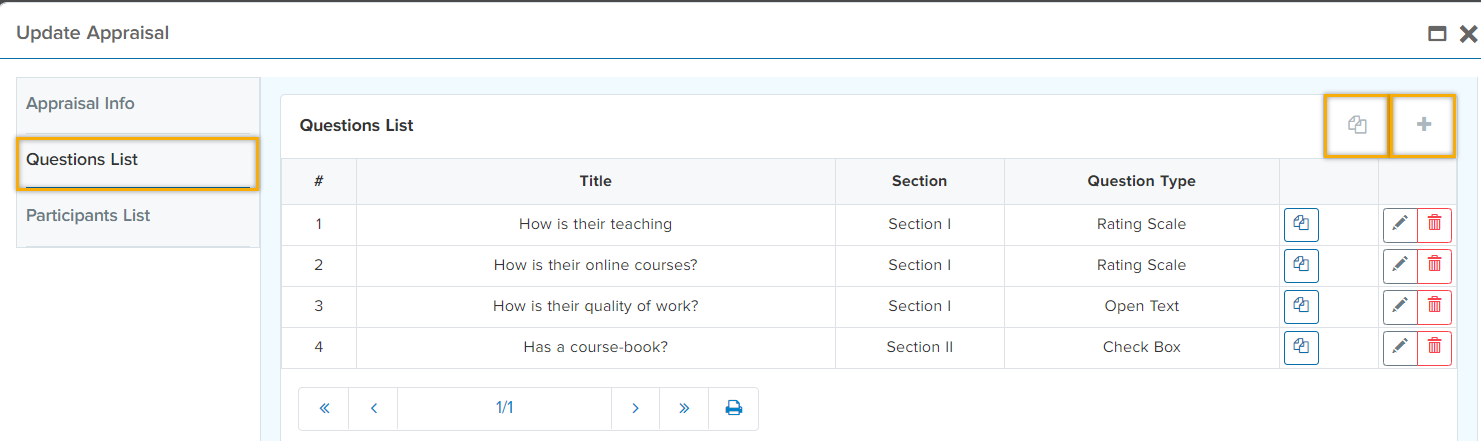Image resolution: width=1481 pixels, height=441 pixels.
Task: Print the questions list
Action: [x=733, y=408]
